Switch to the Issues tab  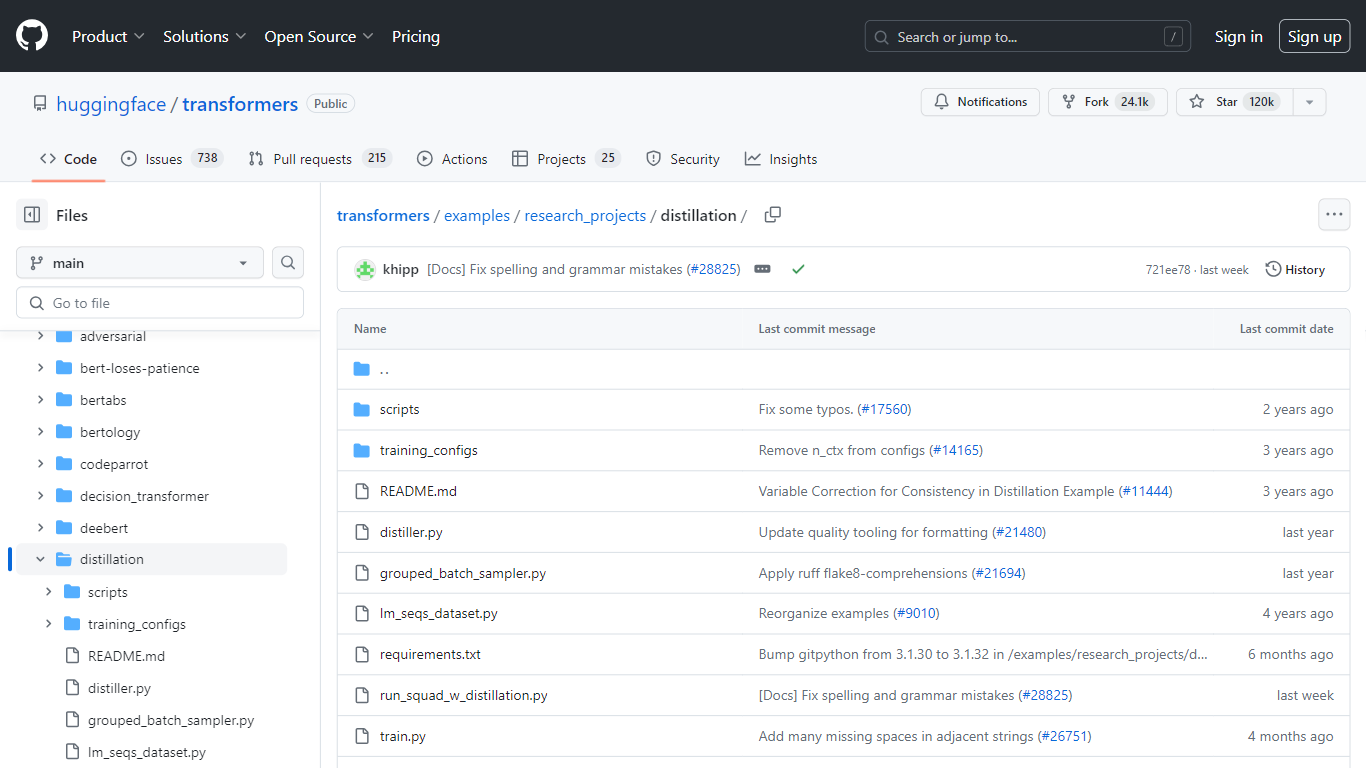[x=170, y=159]
